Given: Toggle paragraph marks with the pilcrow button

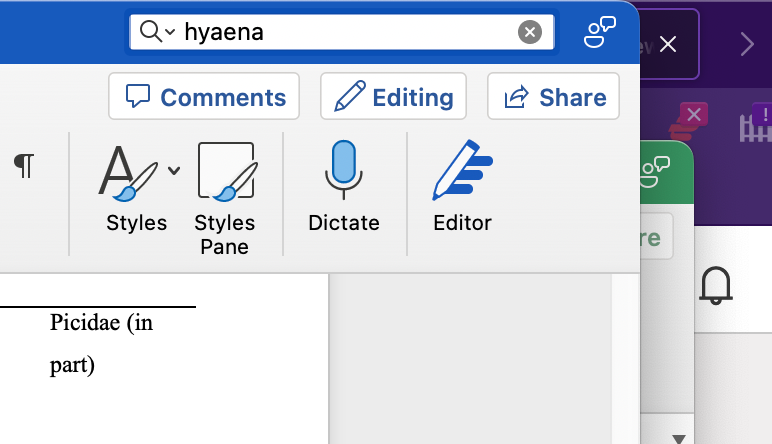Looking at the screenshot, I should [24, 166].
